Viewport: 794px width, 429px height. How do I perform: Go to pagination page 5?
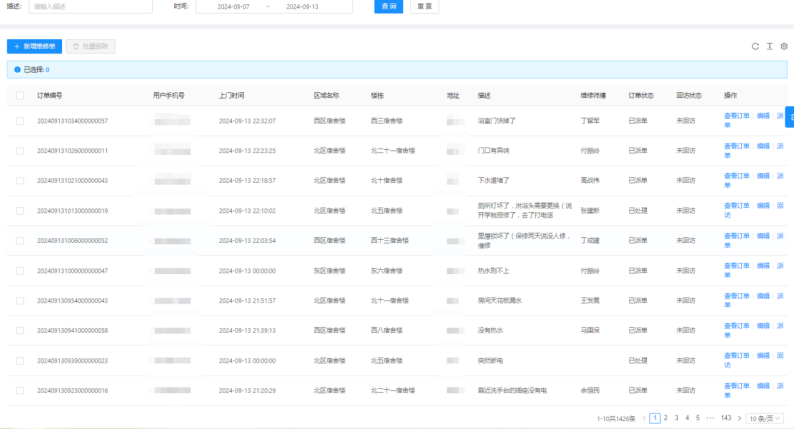coord(698,418)
